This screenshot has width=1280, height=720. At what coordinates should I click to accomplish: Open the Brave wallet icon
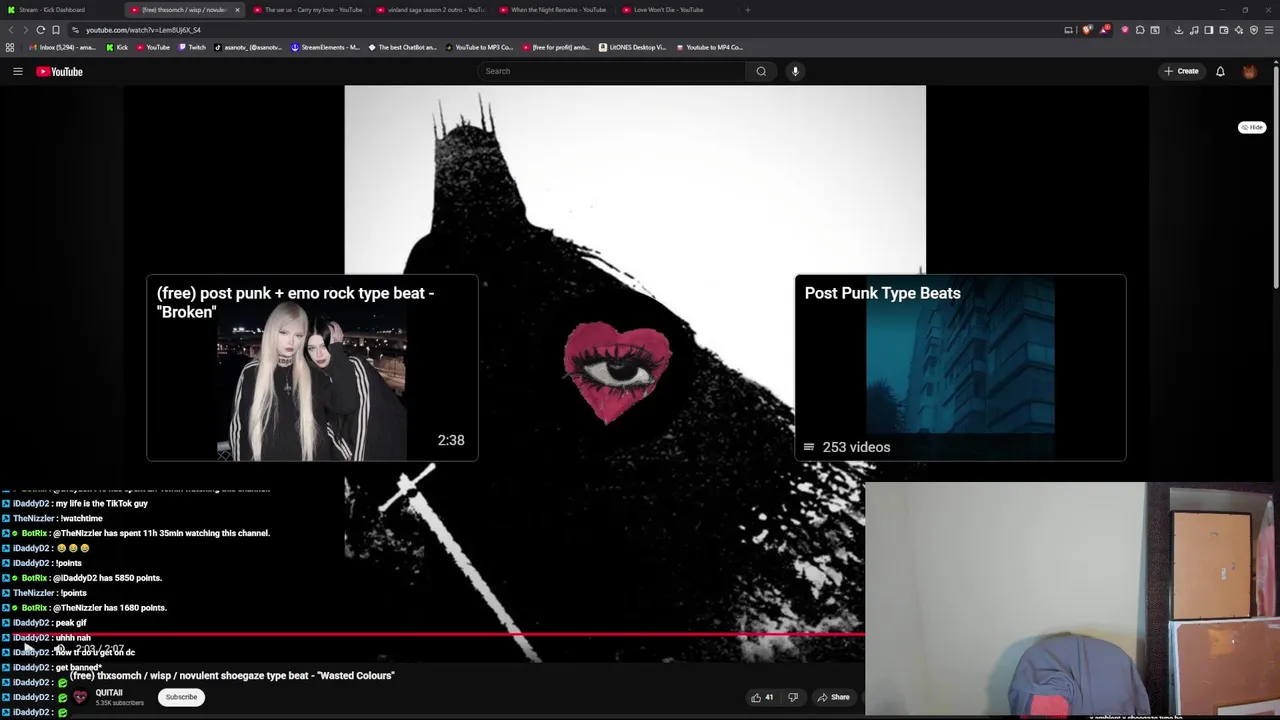[x=1224, y=30]
